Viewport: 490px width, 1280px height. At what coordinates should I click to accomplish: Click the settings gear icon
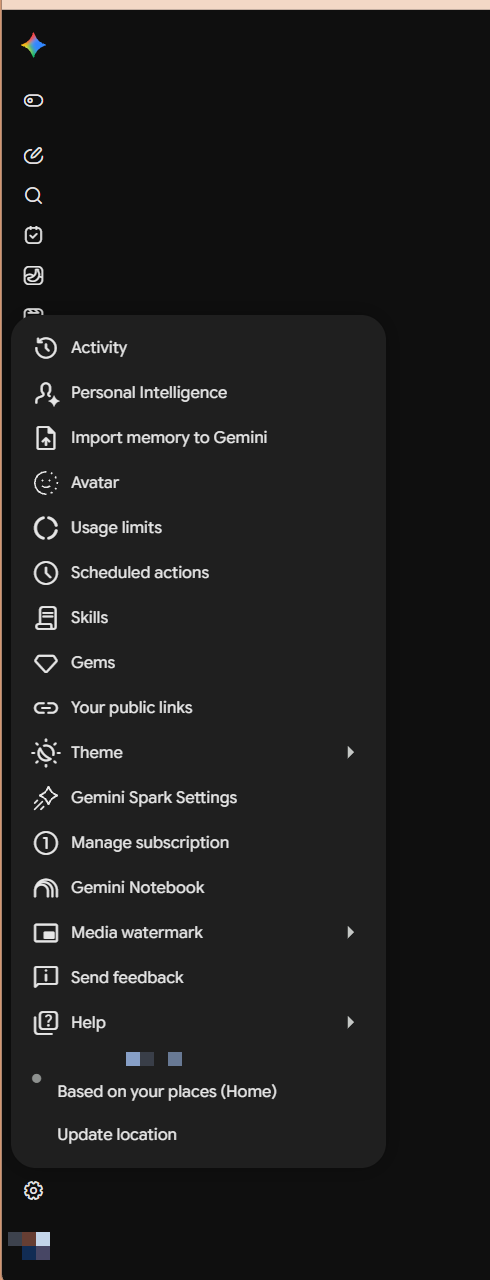(33, 1190)
